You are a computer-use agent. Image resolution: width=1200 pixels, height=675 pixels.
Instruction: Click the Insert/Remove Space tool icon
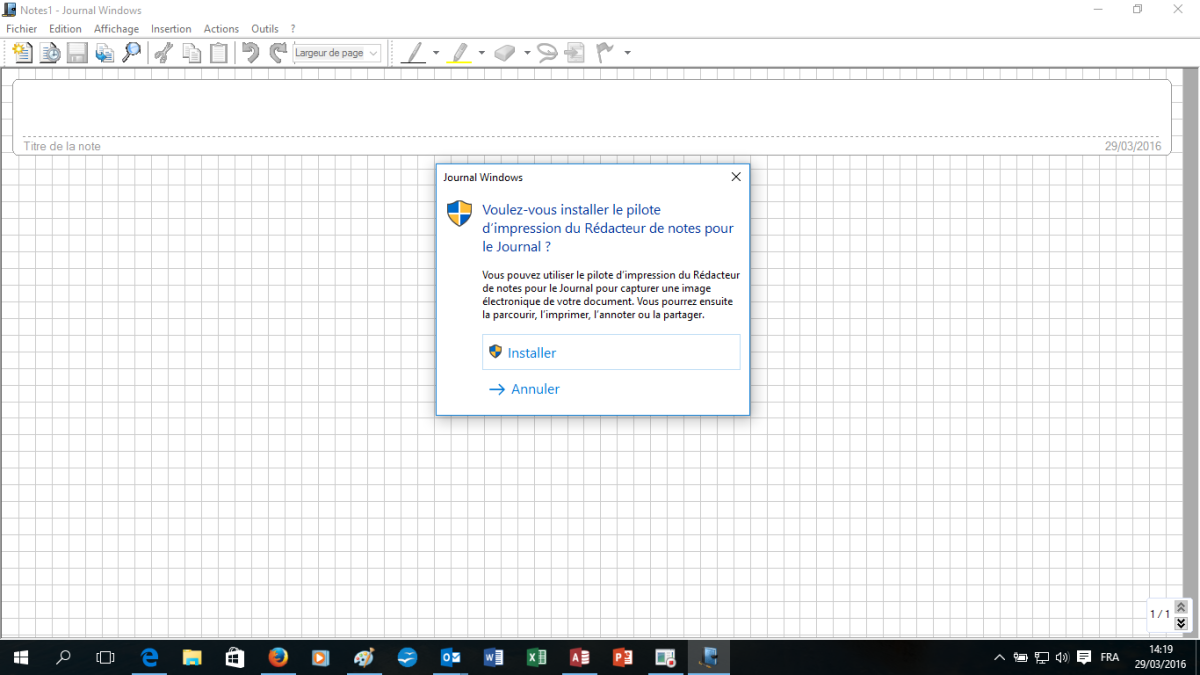(575, 53)
